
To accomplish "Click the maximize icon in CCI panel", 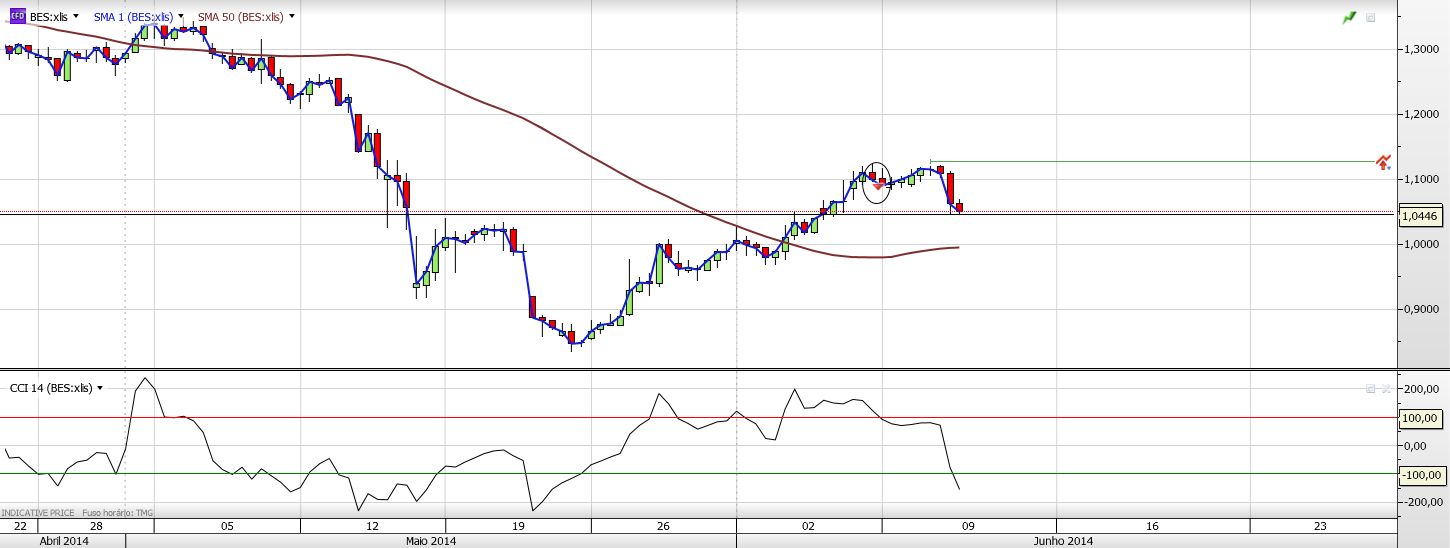I will 1371,388.
